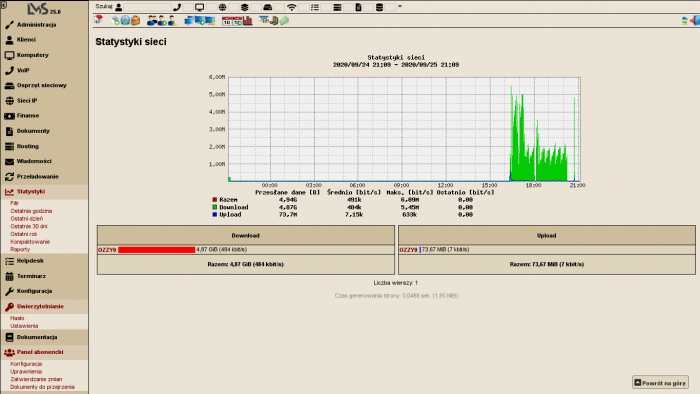Image resolution: width=700 pixels, height=394 pixels.
Task: Click the add computer toolbar icon
Action: click(x=200, y=21)
